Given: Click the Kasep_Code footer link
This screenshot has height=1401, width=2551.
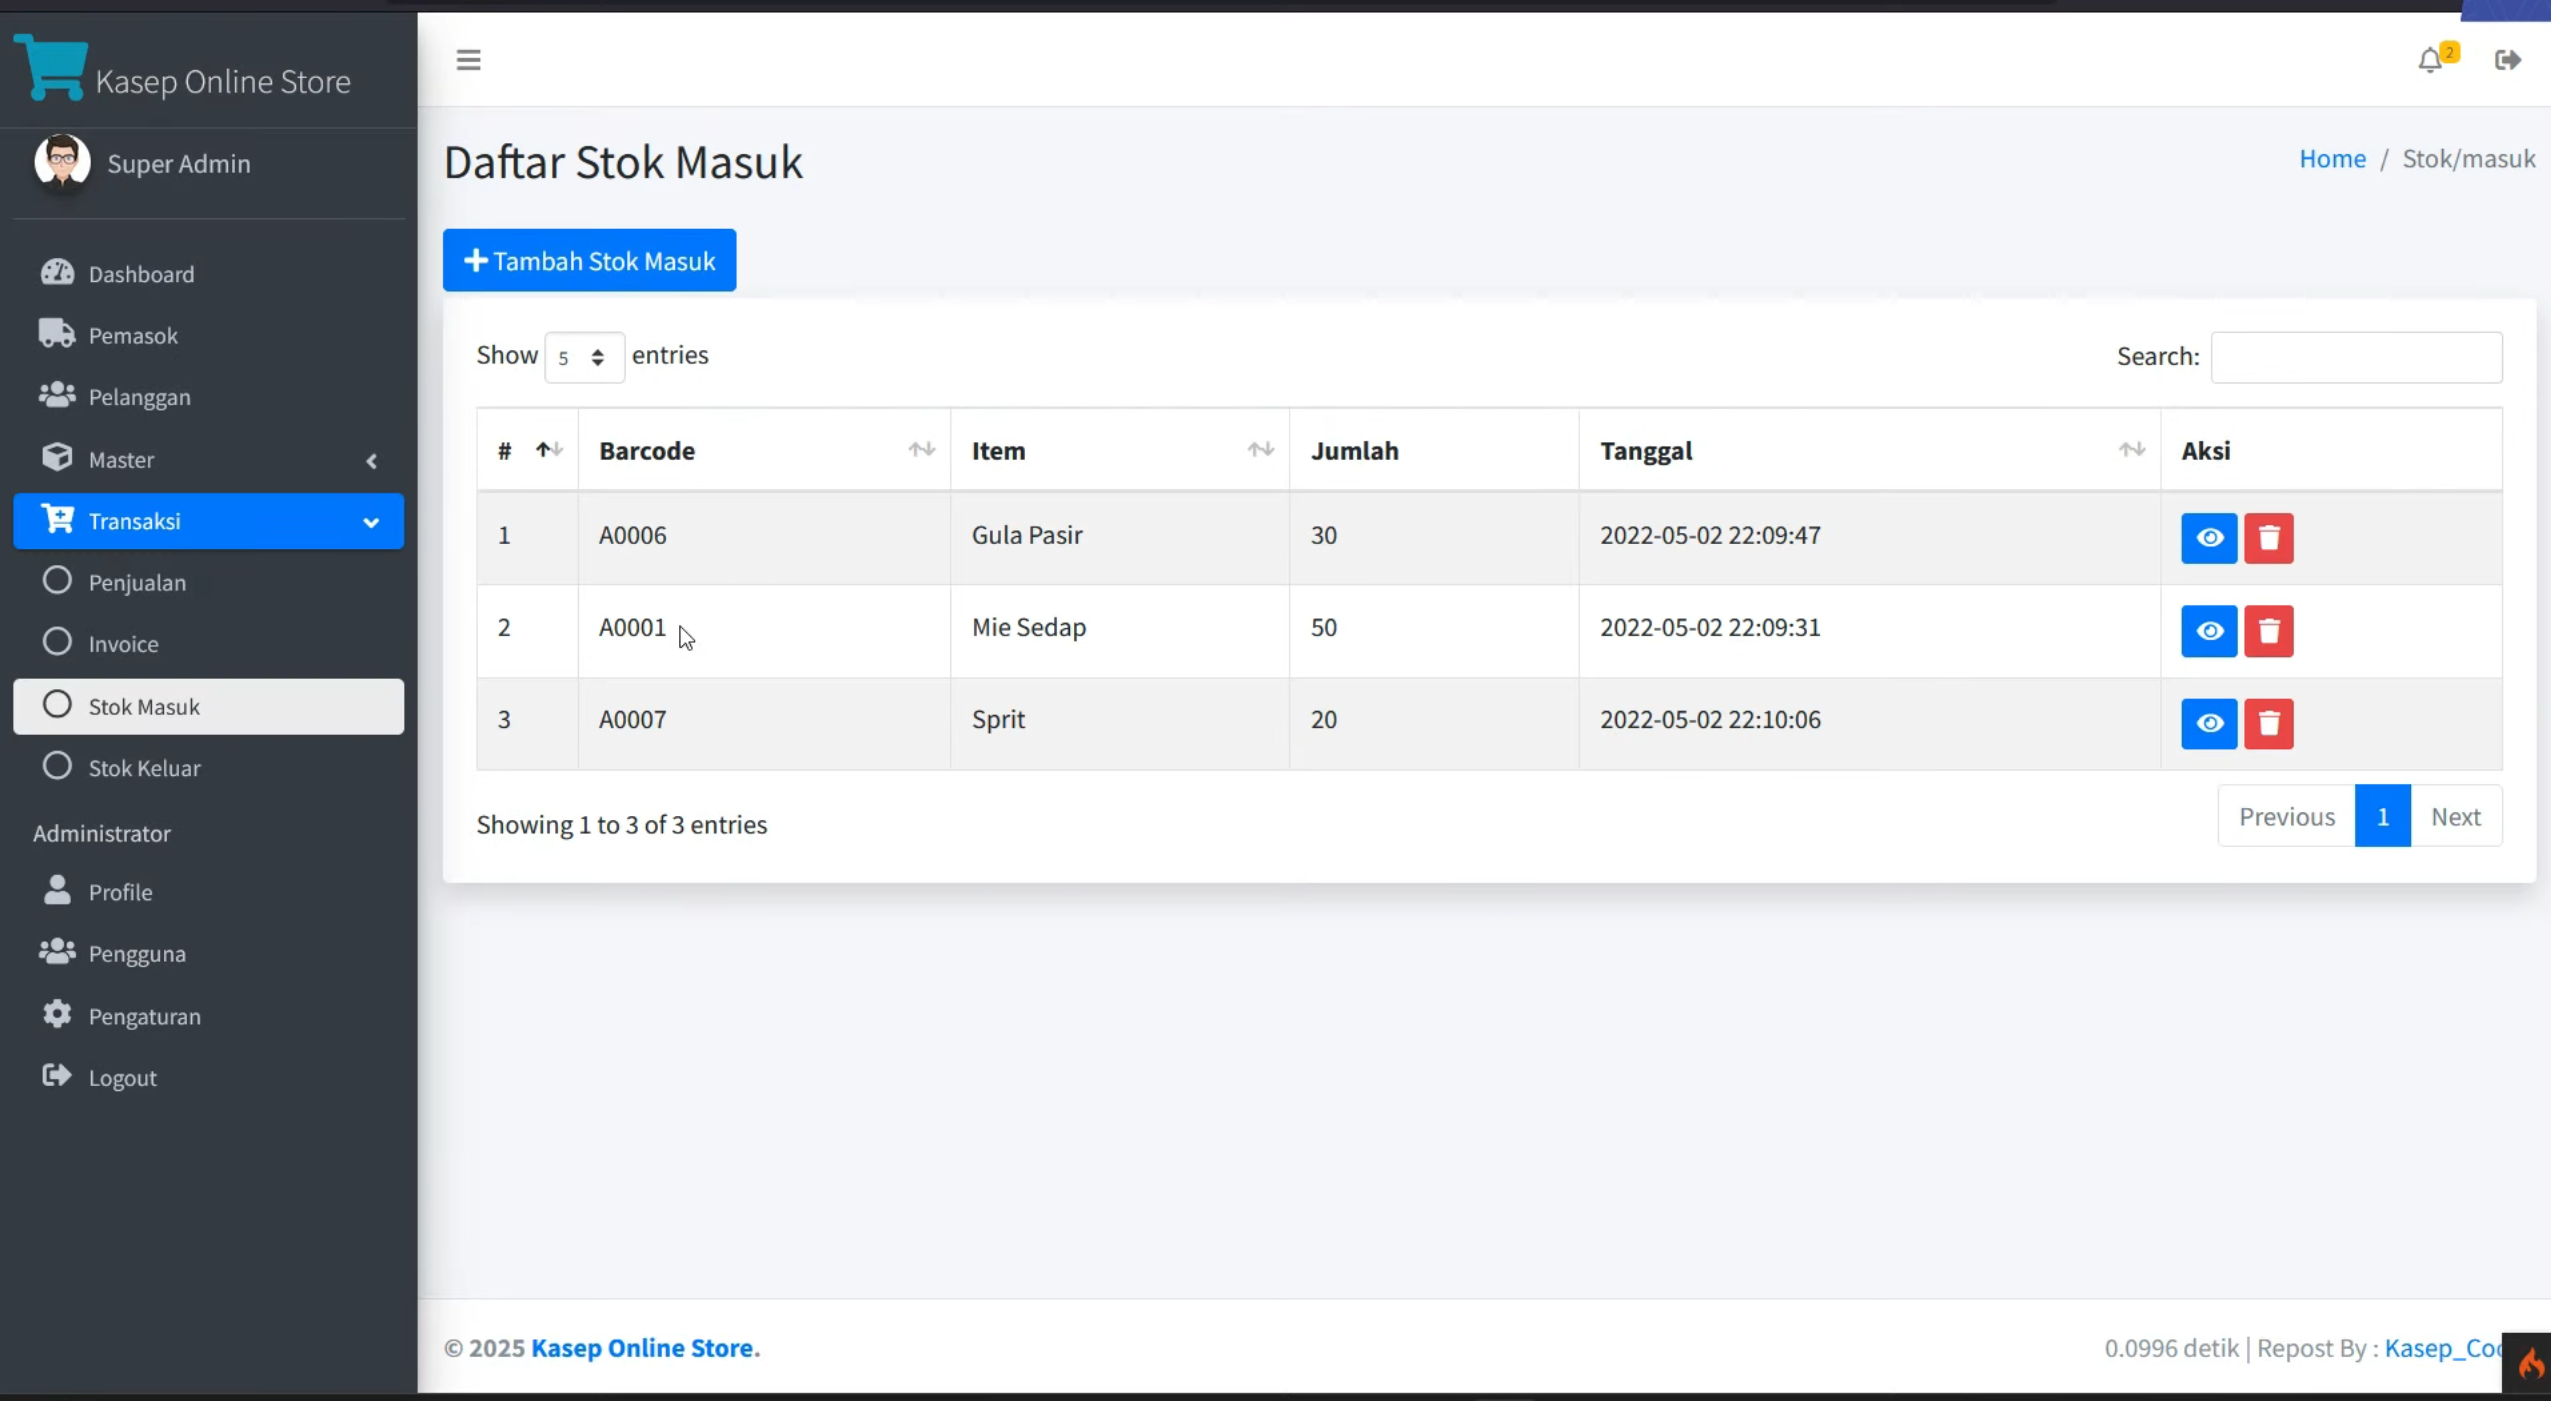Looking at the screenshot, I should click(x=2443, y=1348).
